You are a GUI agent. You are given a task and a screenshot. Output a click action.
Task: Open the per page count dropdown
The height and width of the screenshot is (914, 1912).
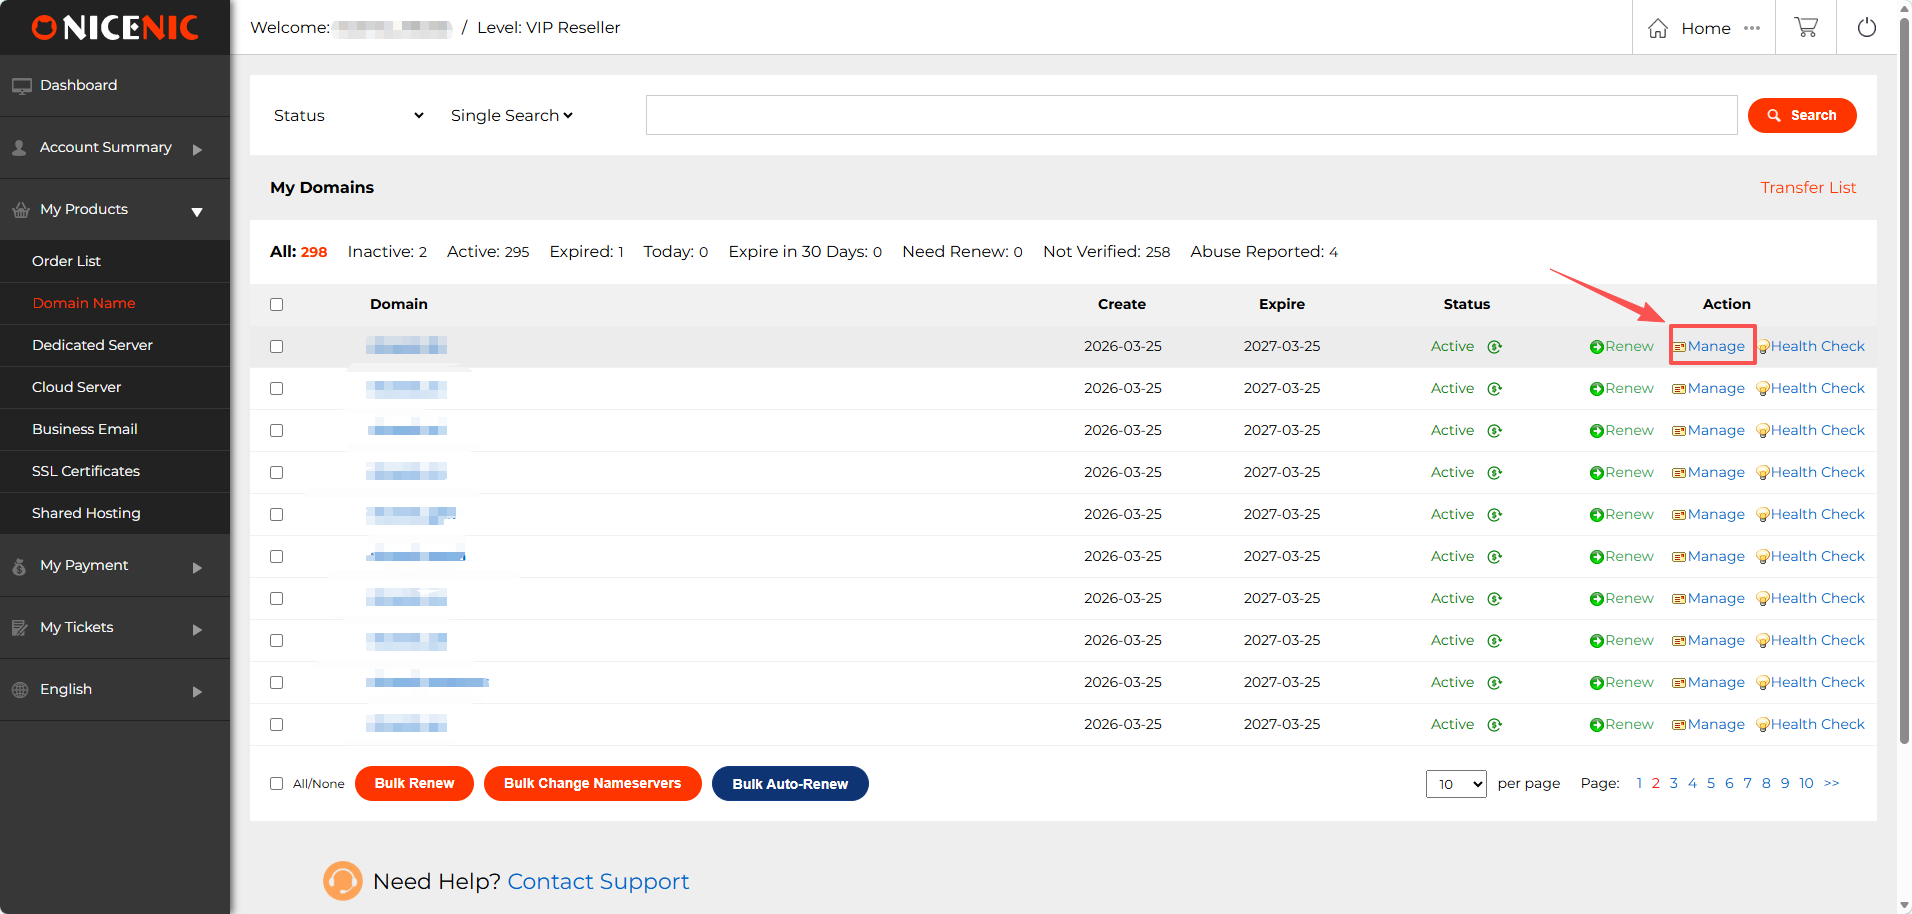pyautogui.click(x=1456, y=784)
